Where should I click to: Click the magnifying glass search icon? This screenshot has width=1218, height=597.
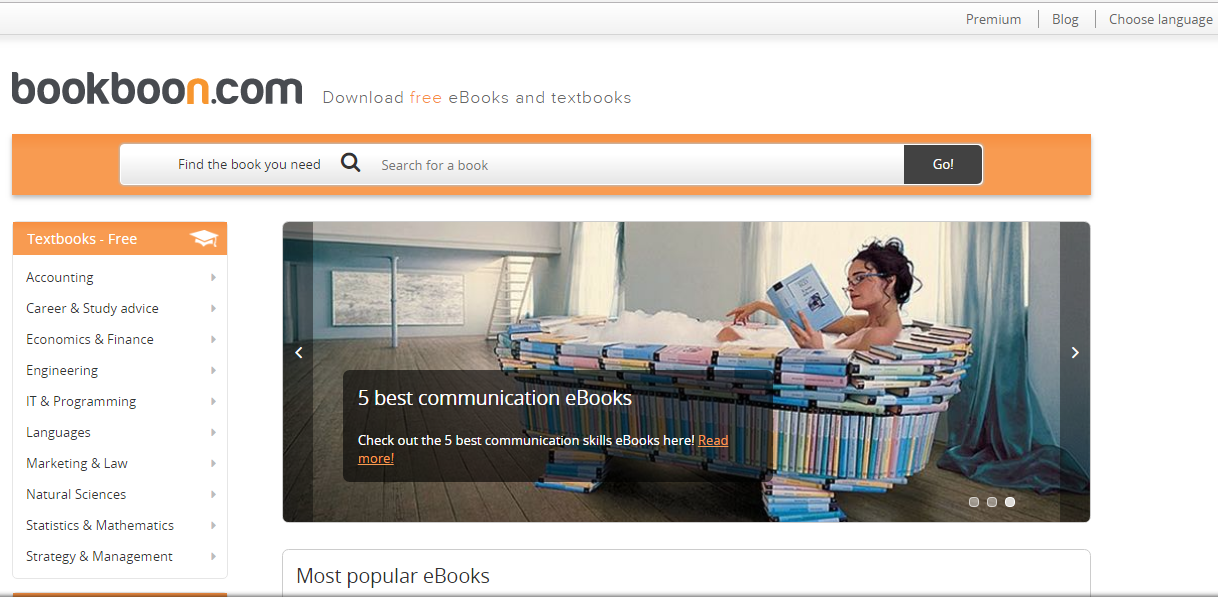(x=350, y=163)
